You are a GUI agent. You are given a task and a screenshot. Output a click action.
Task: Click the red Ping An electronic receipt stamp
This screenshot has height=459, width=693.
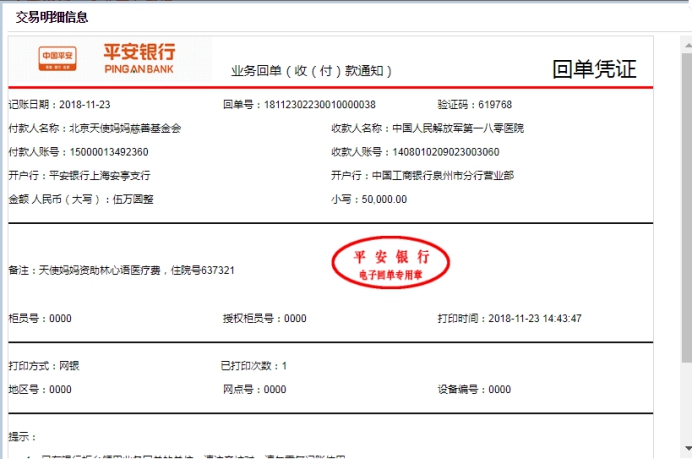point(391,263)
